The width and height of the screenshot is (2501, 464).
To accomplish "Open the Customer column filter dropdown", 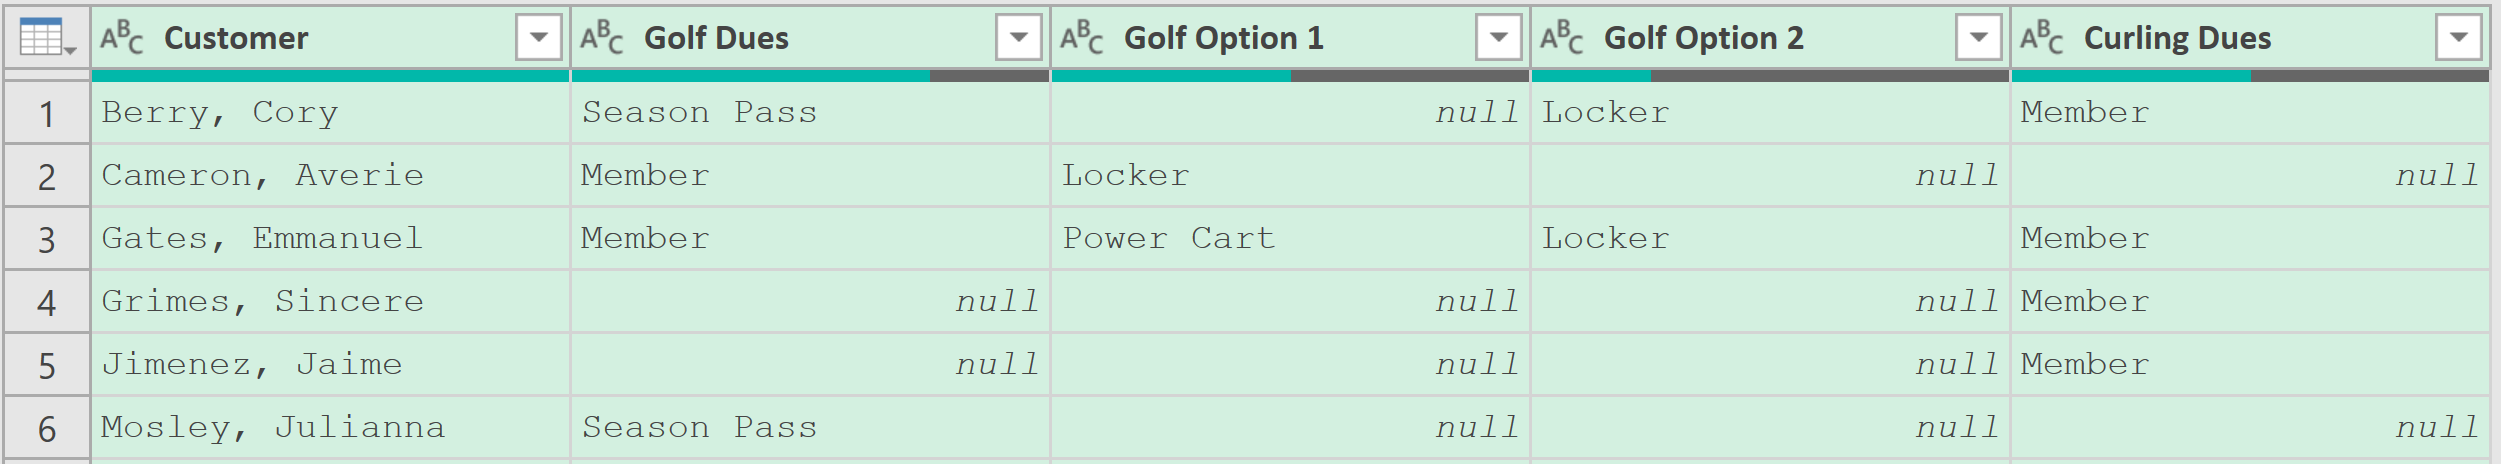I will click(539, 38).
